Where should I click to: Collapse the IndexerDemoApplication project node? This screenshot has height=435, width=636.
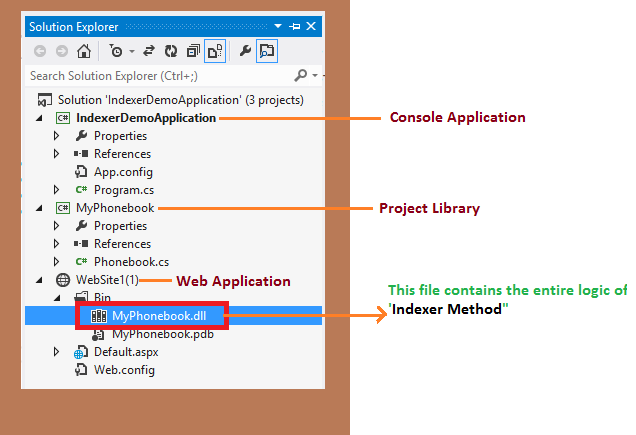[39, 118]
